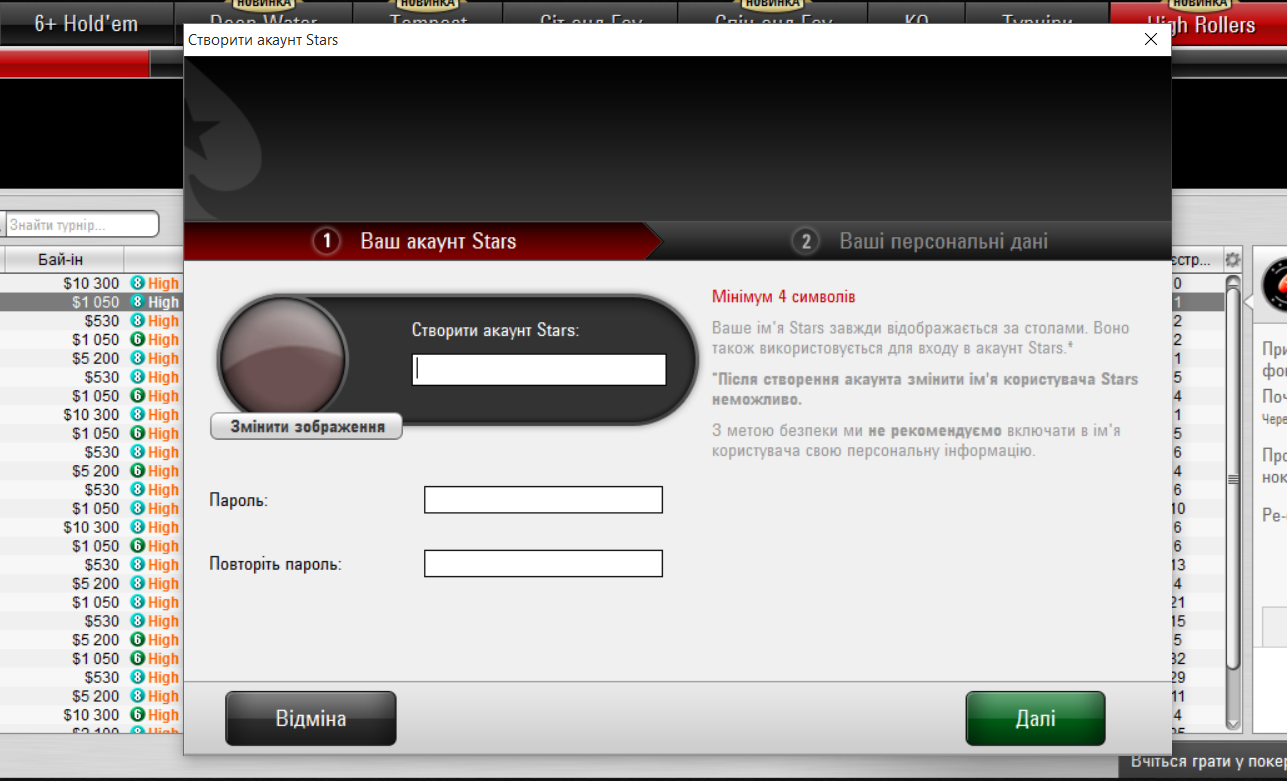Select step 2 Ваші персональні дані

(x=918, y=241)
